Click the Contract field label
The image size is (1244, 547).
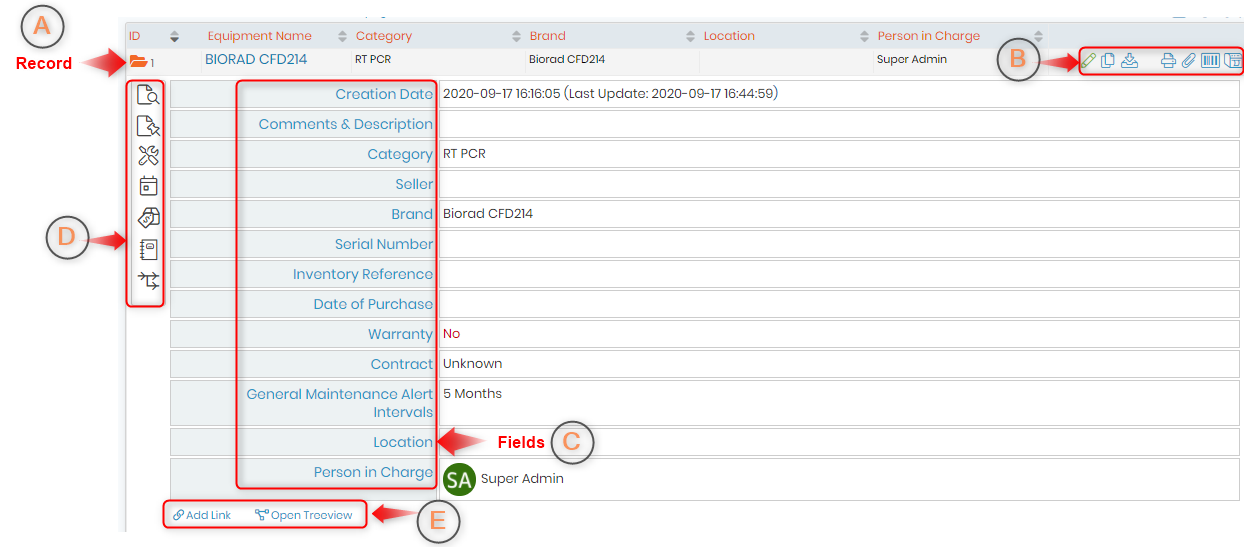pyautogui.click(x=402, y=364)
